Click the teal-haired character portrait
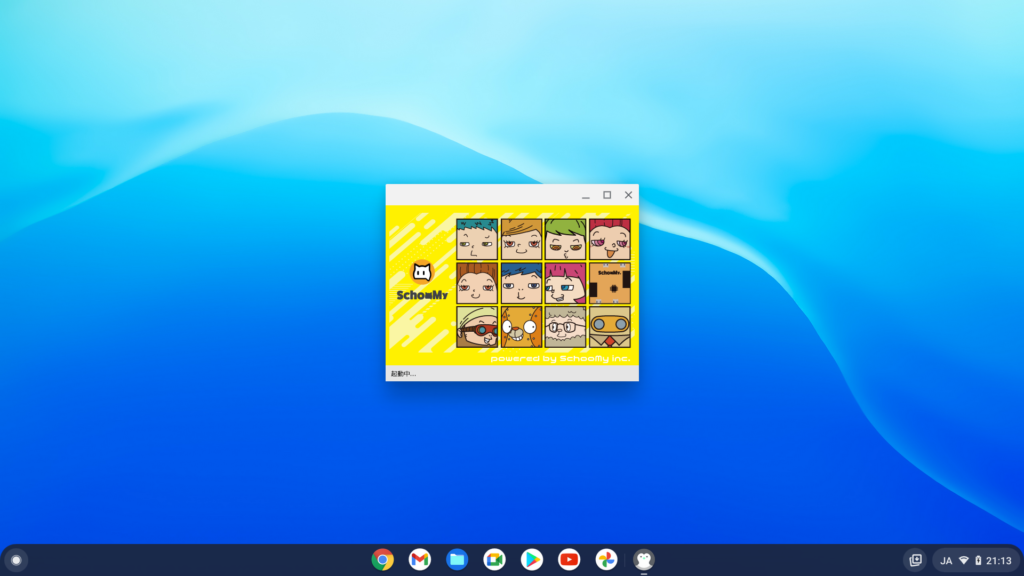The height and width of the screenshot is (576, 1024). click(477, 239)
